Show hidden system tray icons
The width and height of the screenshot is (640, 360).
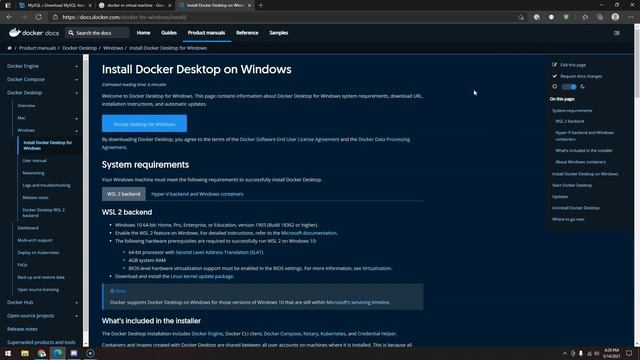[565, 353]
